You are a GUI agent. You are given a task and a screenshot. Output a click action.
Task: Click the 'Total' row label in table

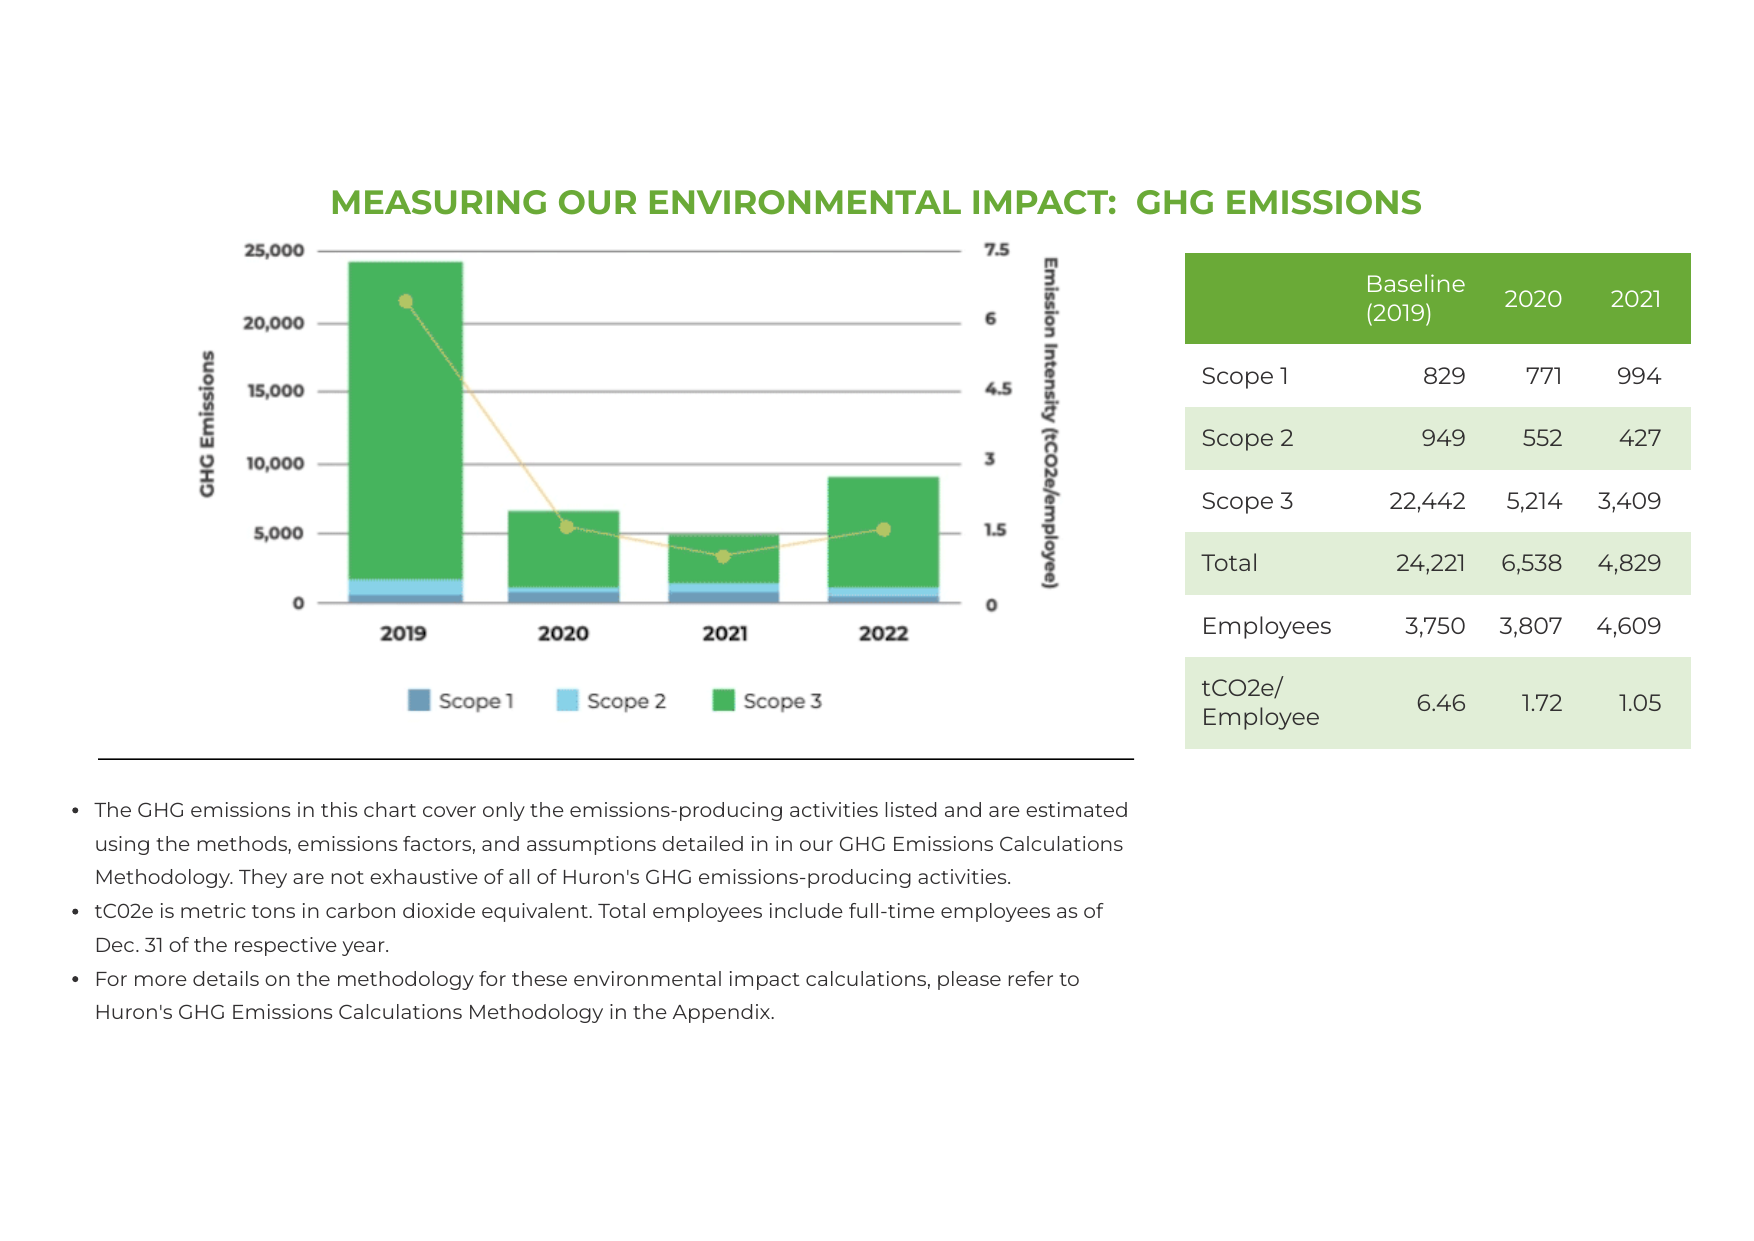click(1229, 563)
